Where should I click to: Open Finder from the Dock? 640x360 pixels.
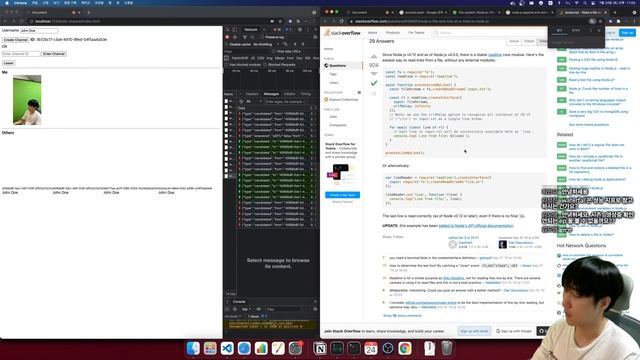(x=193, y=348)
